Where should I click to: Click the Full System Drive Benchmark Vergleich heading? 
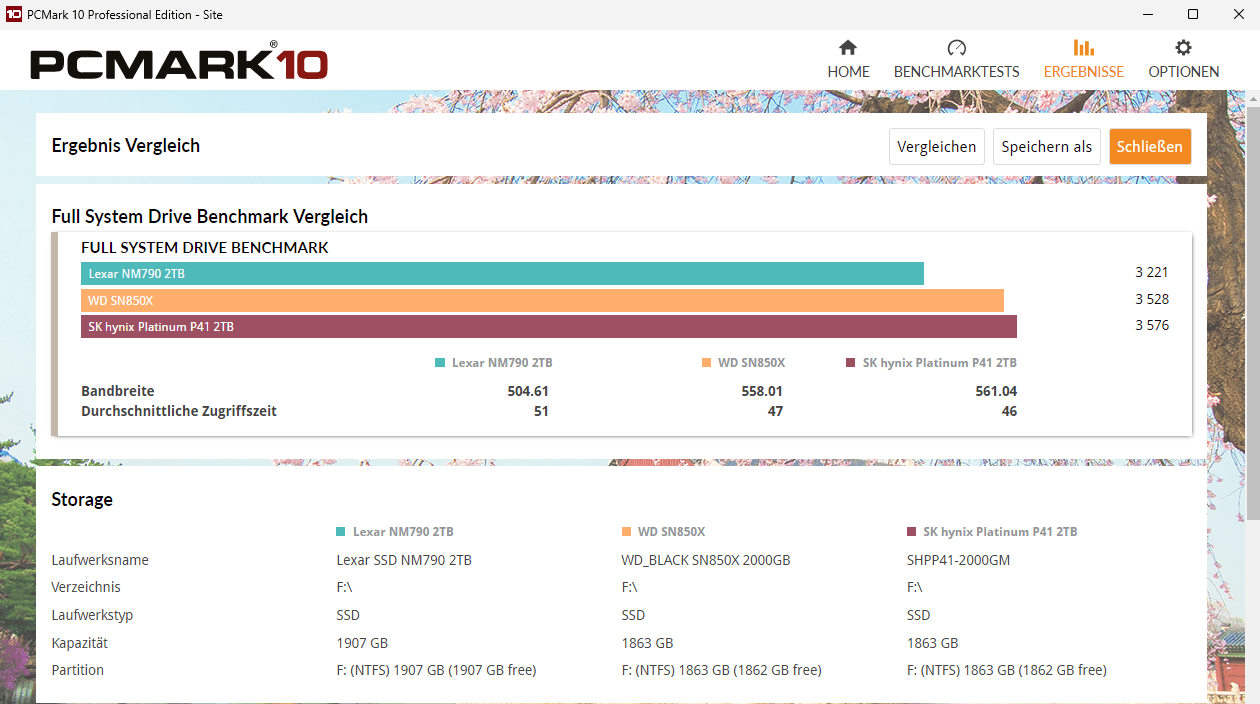210,217
